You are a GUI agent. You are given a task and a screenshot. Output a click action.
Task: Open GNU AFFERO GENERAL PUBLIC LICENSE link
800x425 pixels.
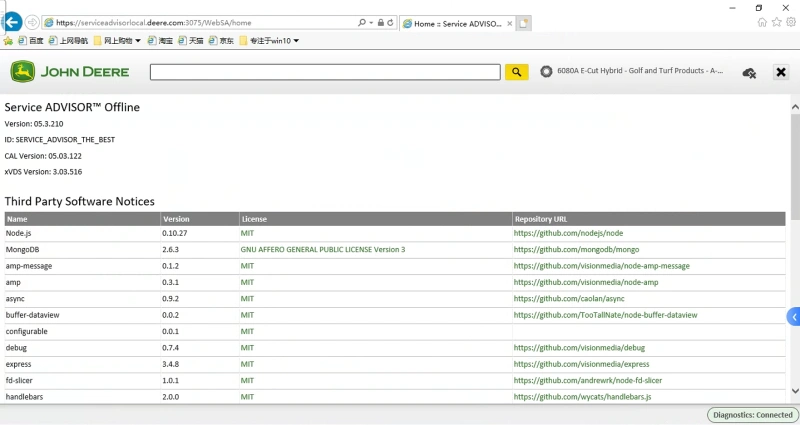[322, 249]
